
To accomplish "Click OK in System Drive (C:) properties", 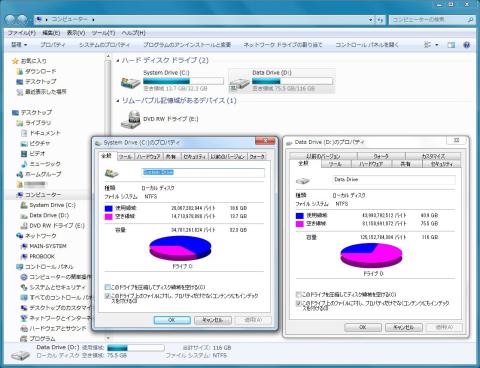I will tap(172, 320).
